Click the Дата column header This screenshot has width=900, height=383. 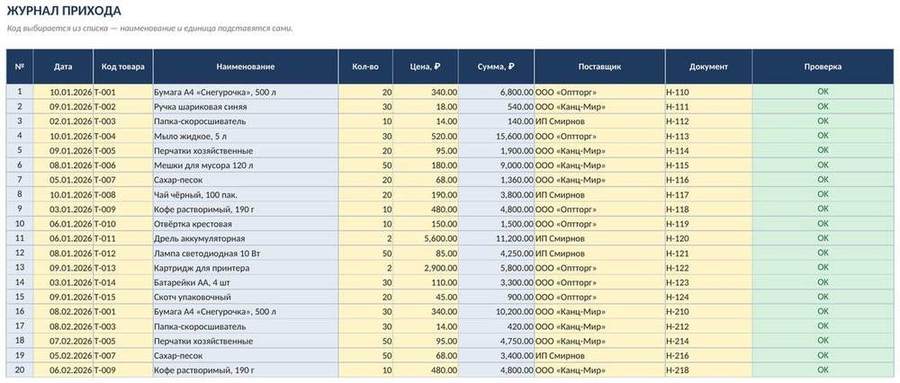(63, 67)
